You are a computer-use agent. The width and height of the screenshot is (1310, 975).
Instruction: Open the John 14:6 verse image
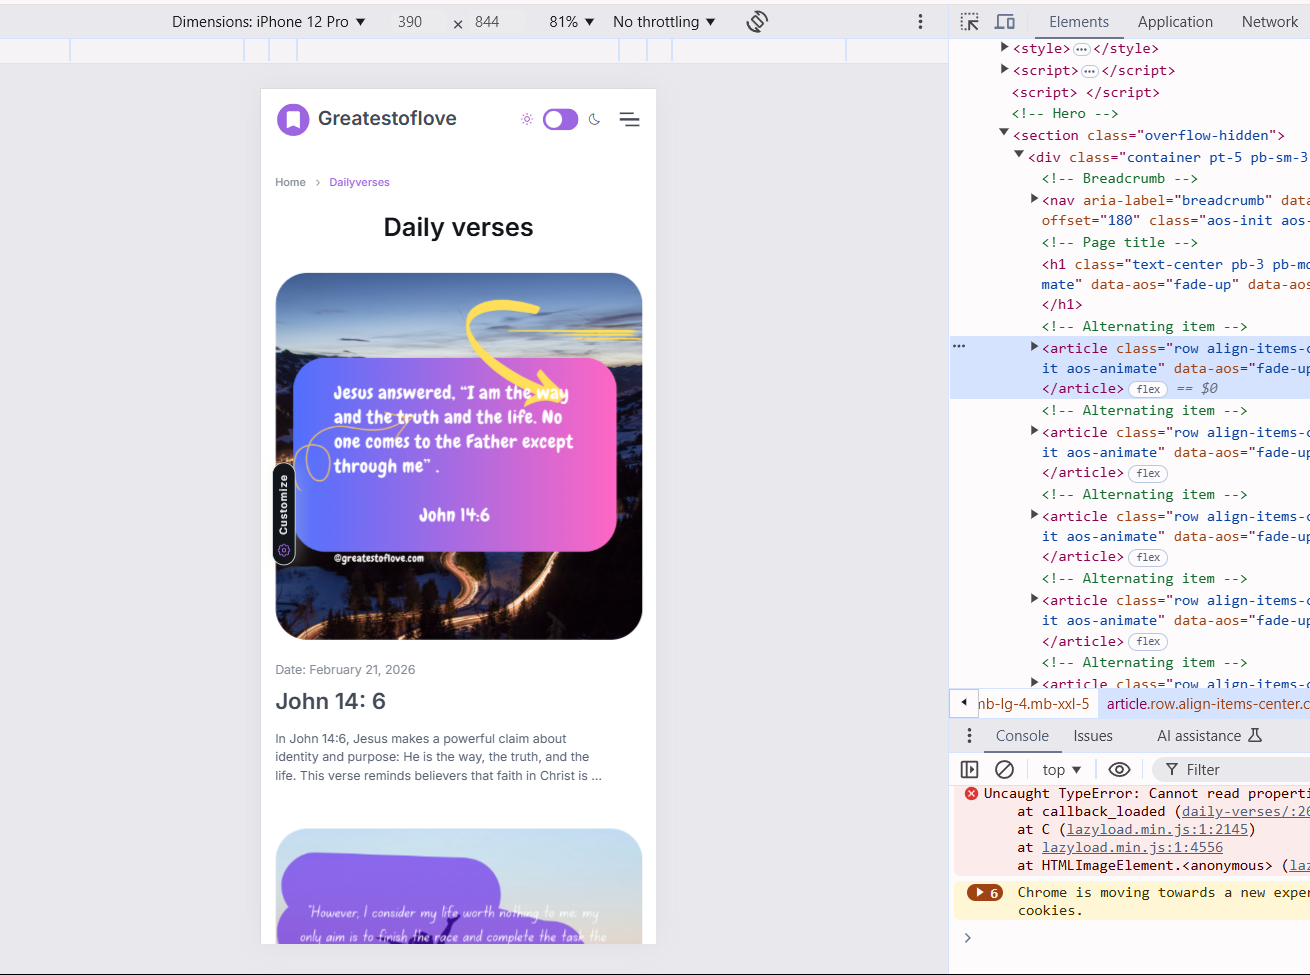click(459, 456)
